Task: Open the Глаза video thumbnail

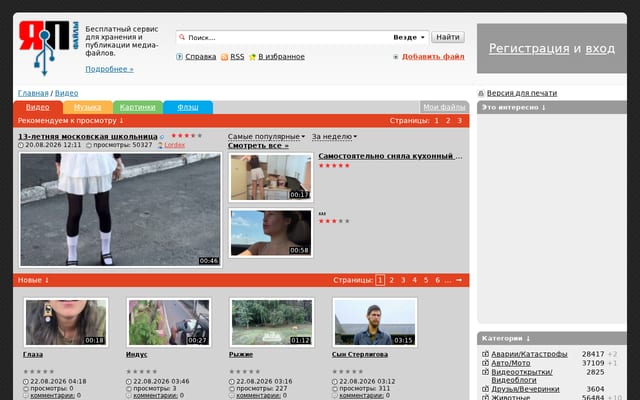Action: 66,322
